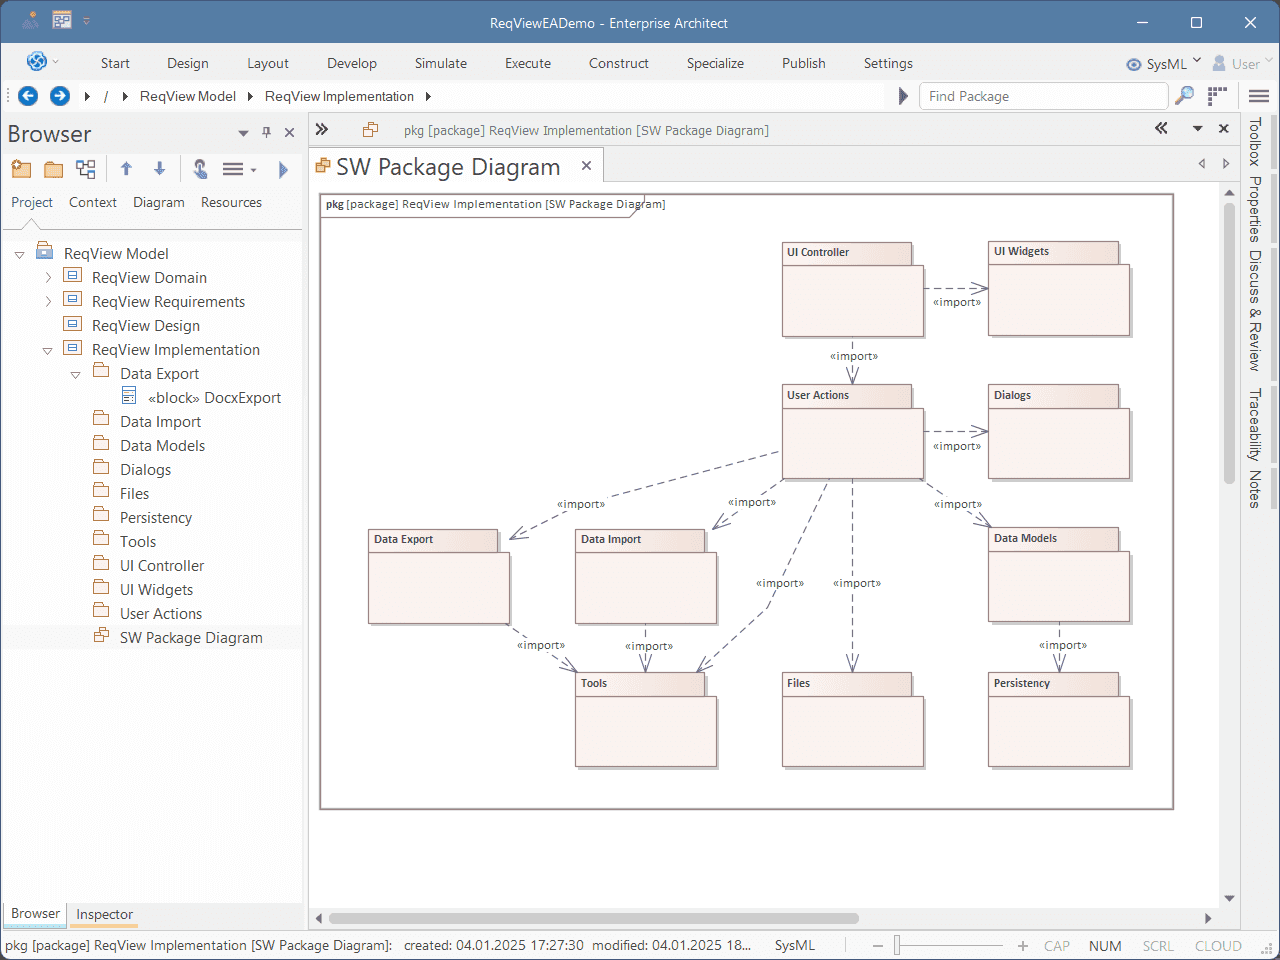The height and width of the screenshot is (960, 1280).
Task: Click the search magnifier beside Find Package
Action: pos(1185,96)
